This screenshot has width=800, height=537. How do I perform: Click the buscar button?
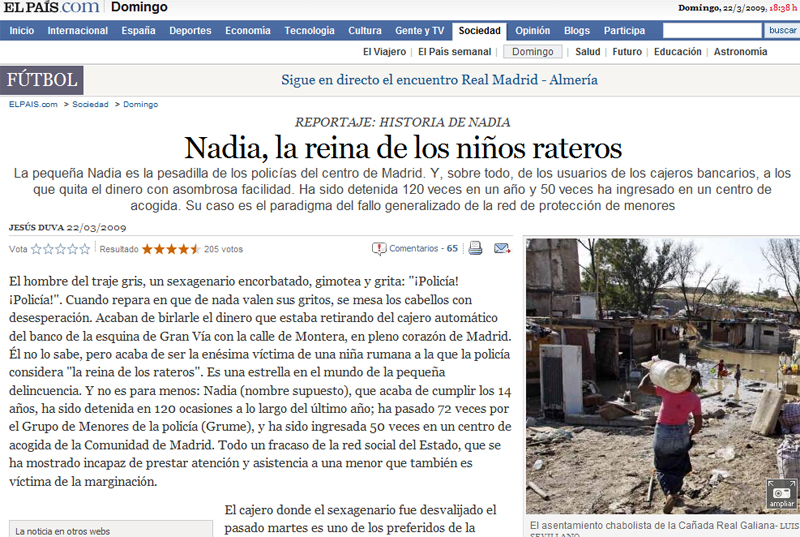782,31
